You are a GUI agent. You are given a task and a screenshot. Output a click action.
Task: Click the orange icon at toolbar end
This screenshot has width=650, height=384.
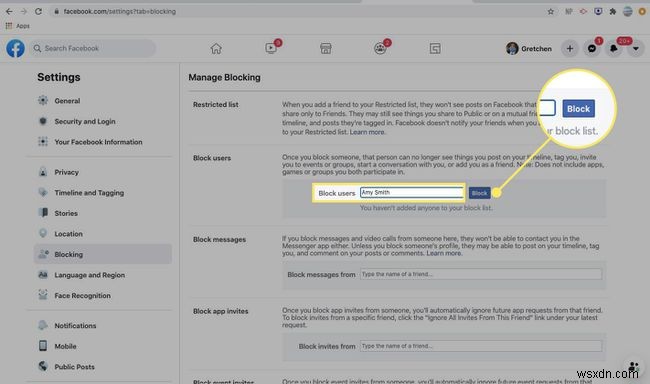[642, 12]
